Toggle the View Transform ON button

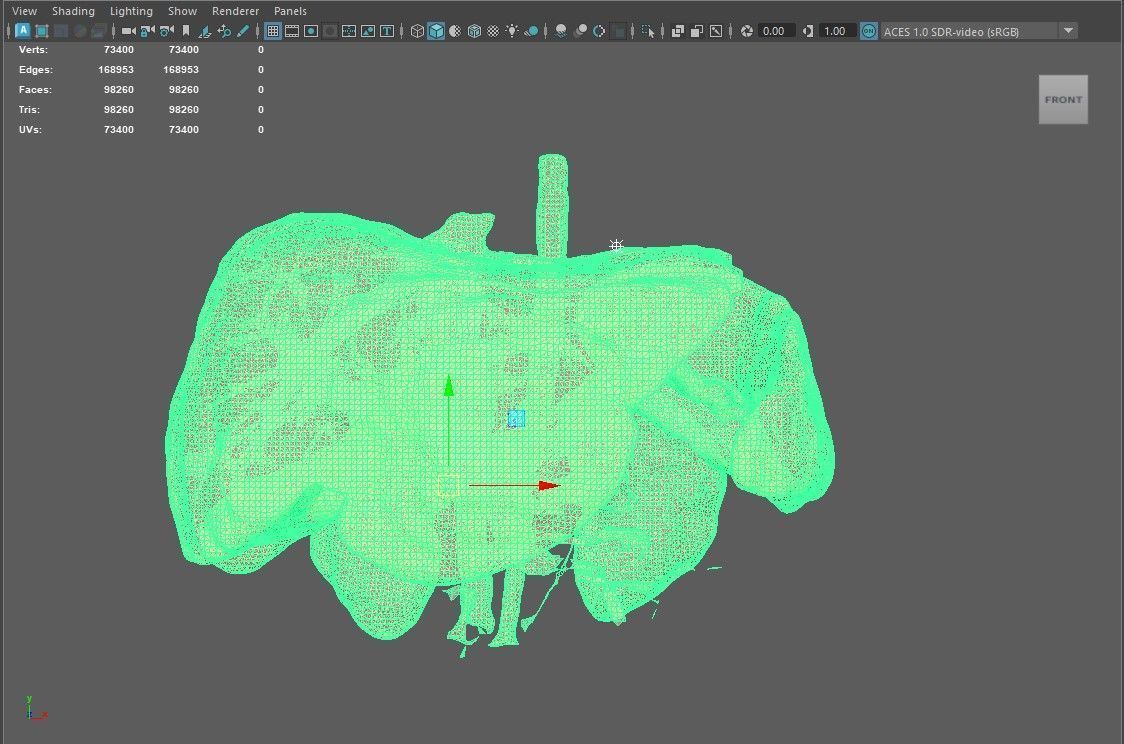869,31
